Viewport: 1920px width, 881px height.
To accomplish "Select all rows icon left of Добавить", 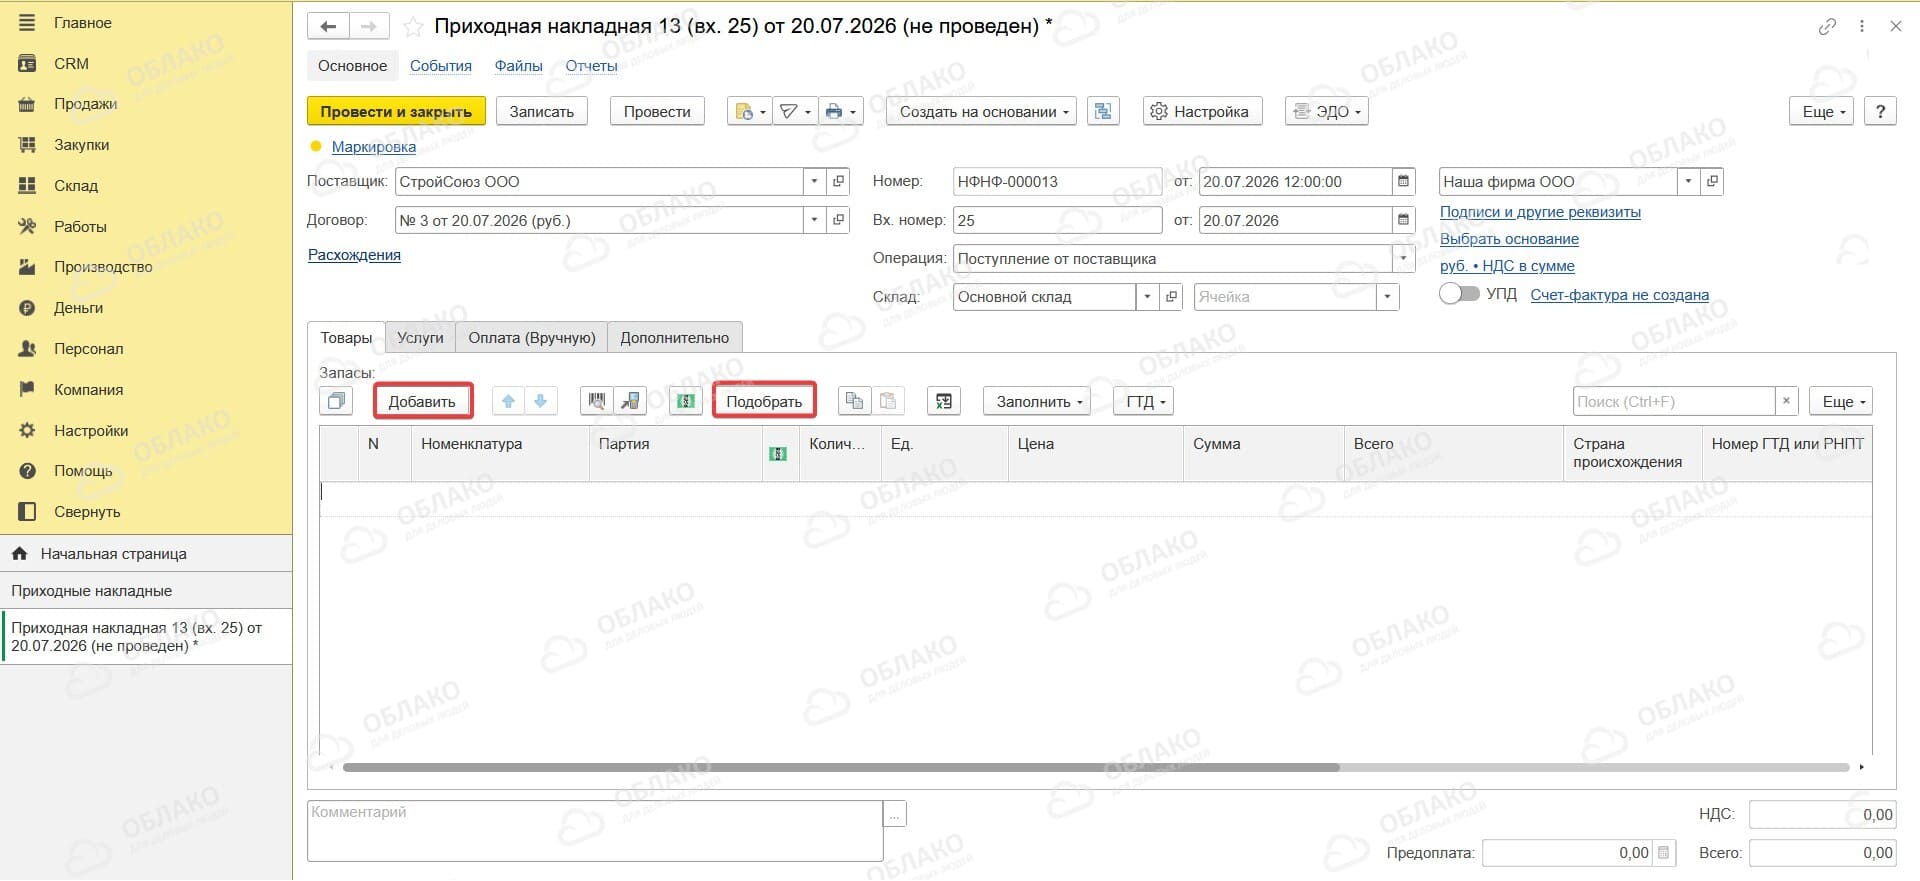I will point(337,402).
